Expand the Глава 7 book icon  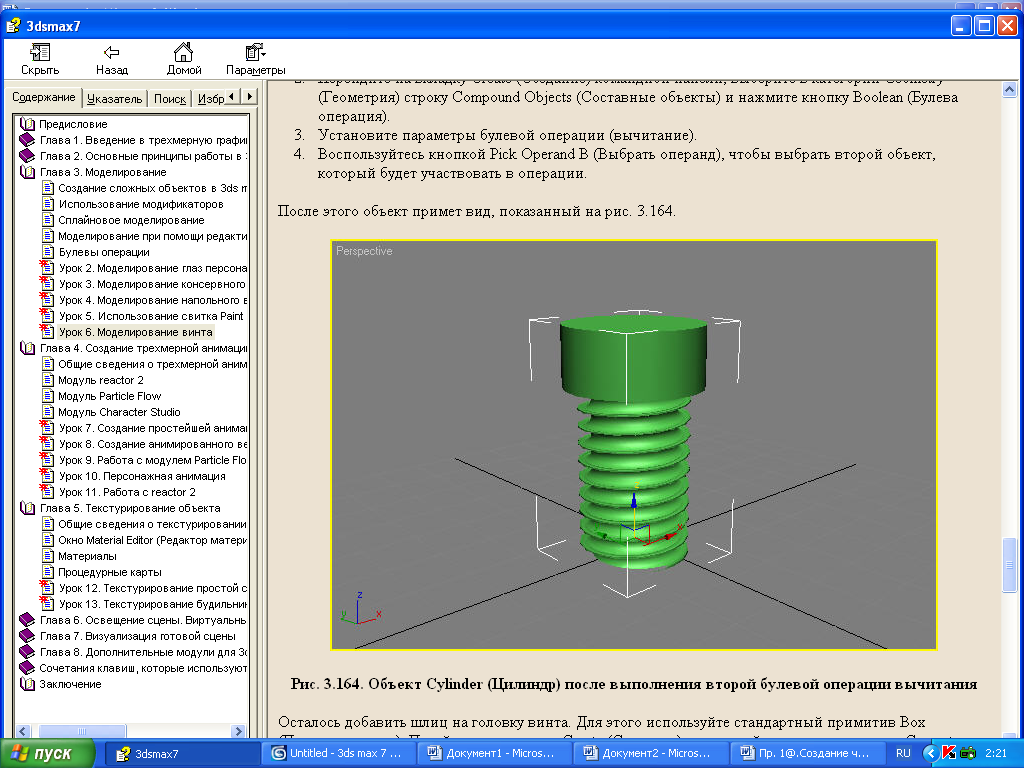[27, 636]
